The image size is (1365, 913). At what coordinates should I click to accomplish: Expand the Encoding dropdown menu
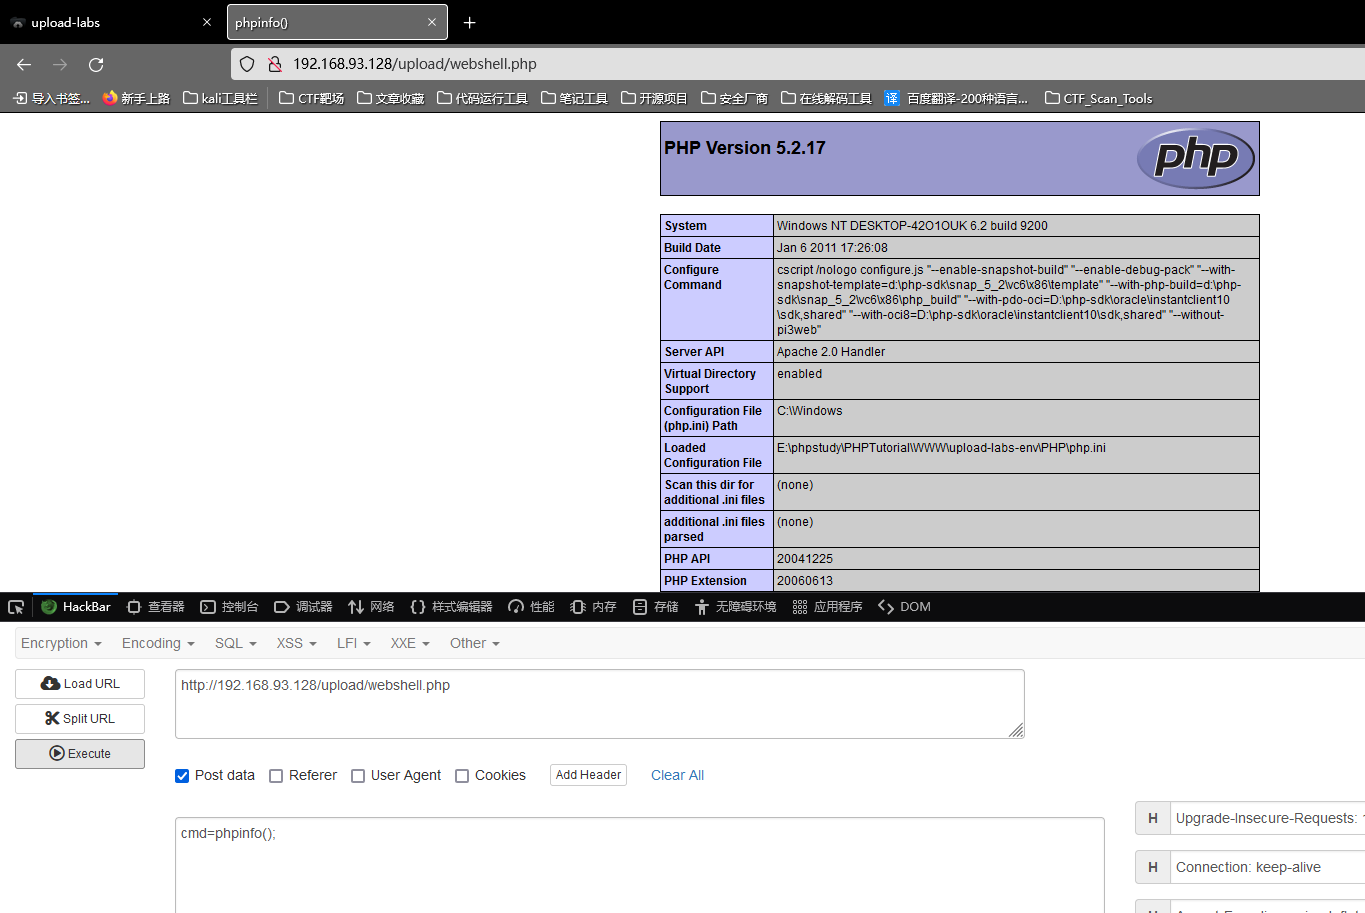point(158,643)
